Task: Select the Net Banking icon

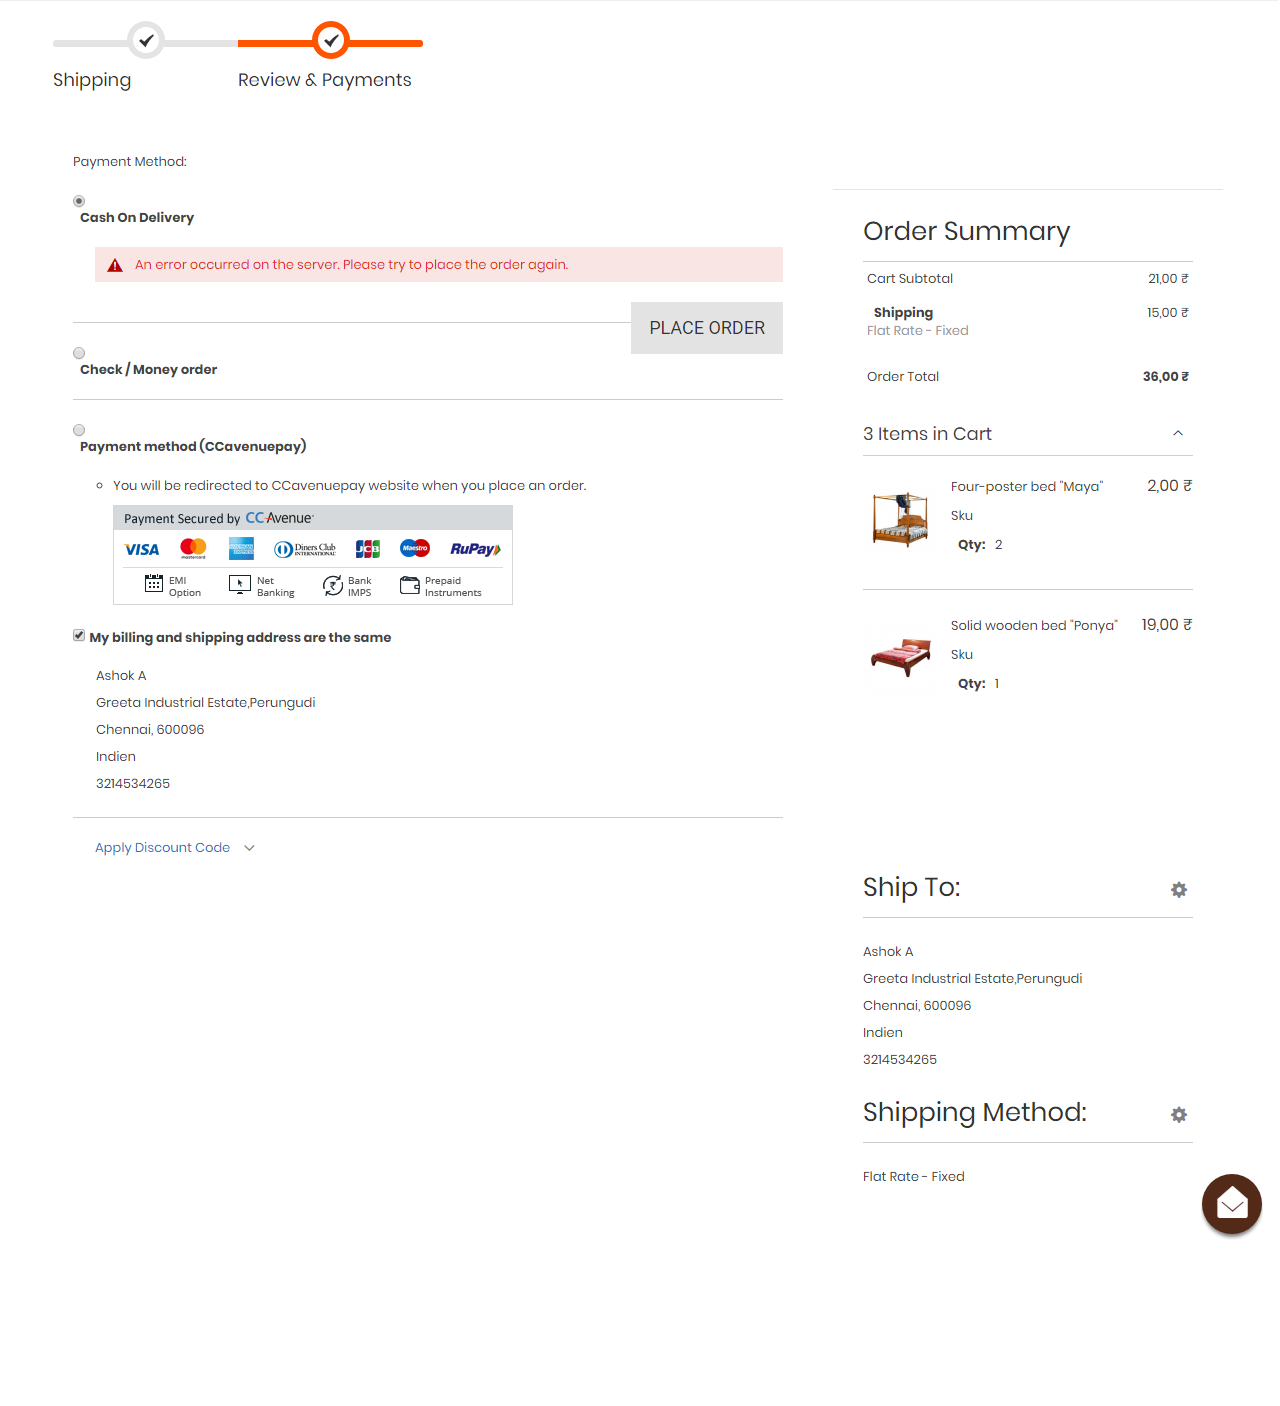Action: click(x=240, y=585)
